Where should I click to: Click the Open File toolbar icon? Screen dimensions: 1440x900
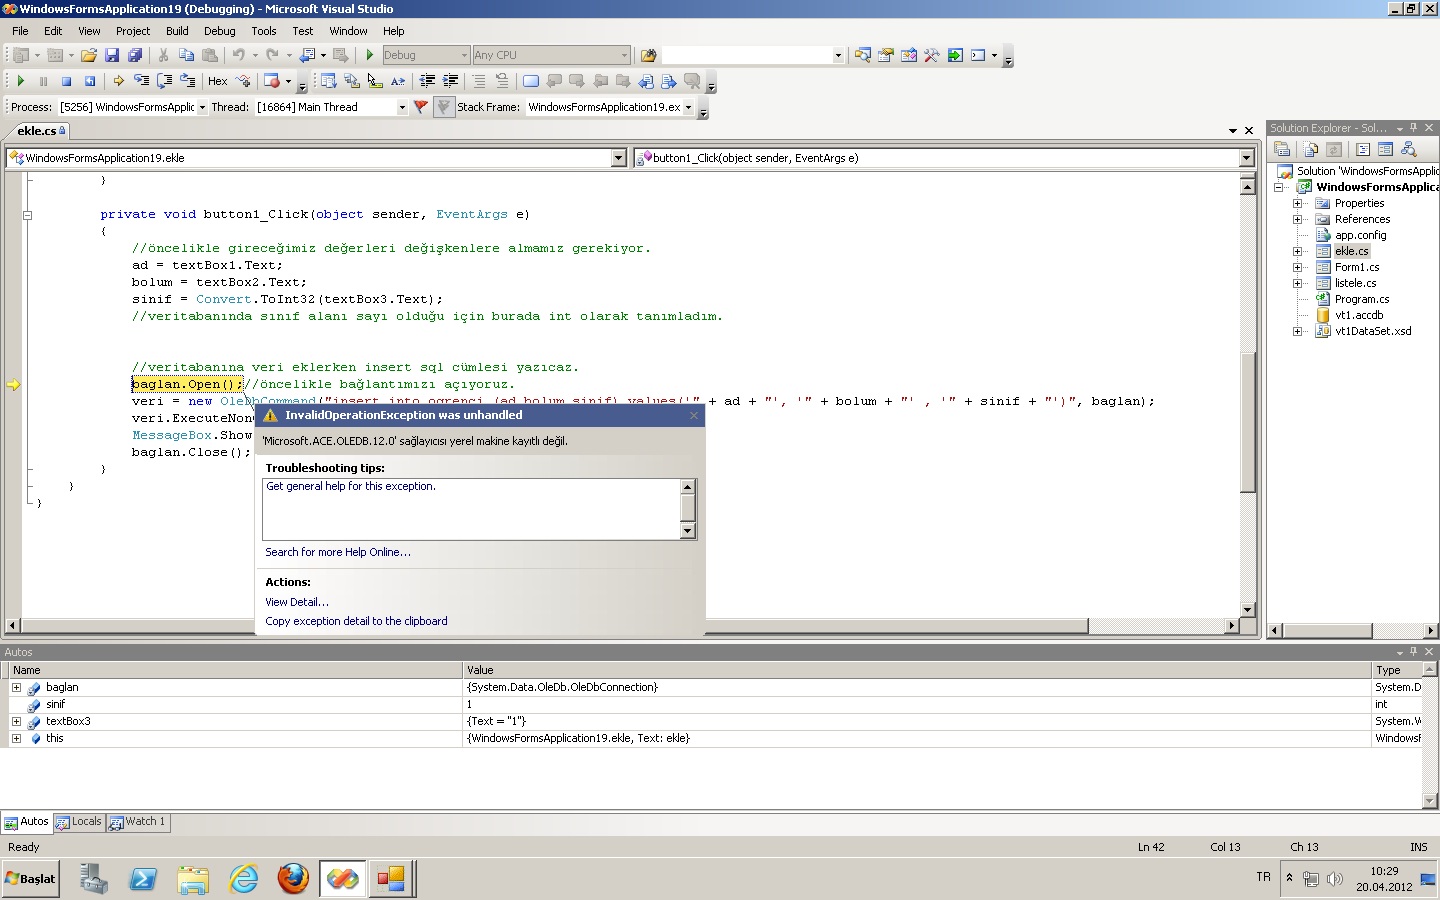89,55
